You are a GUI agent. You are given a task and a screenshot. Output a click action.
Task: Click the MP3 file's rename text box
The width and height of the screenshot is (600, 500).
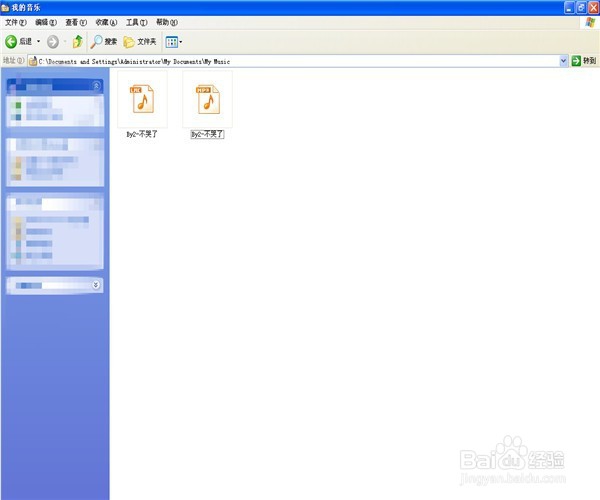tap(207, 134)
